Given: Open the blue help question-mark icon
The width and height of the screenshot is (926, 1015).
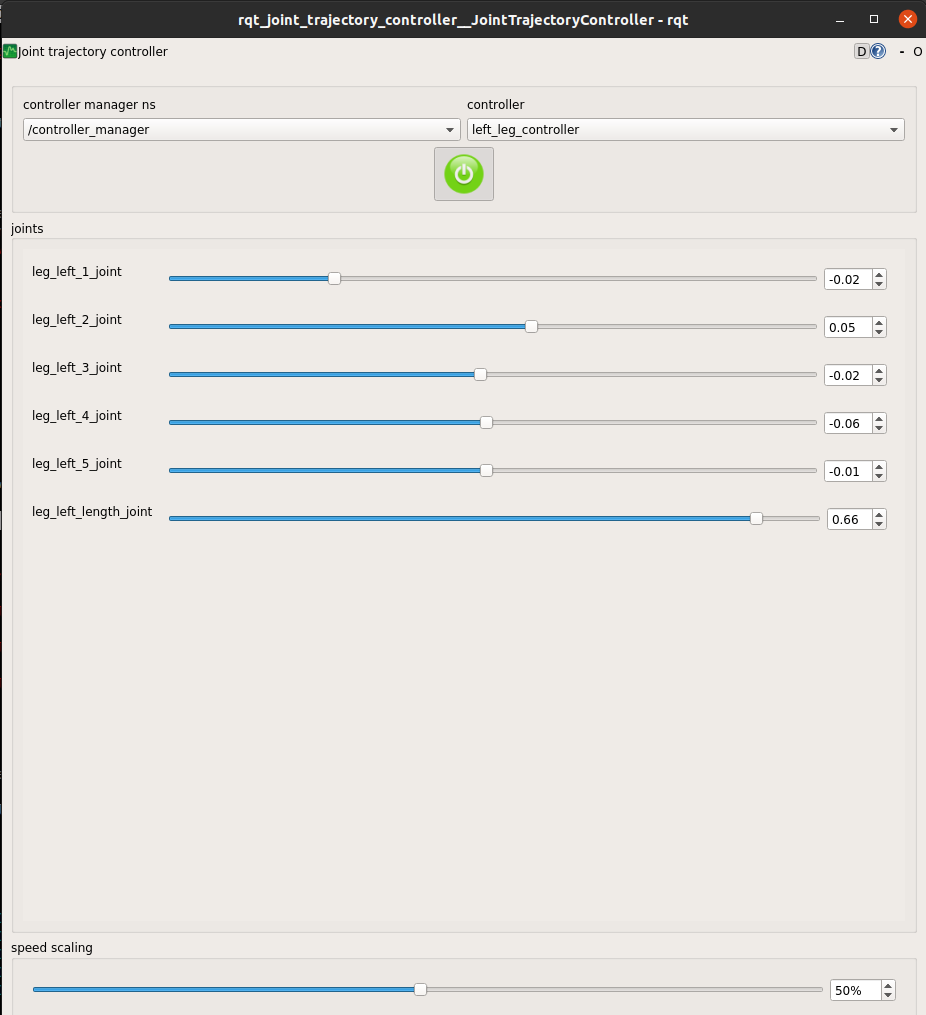Looking at the screenshot, I should [x=878, y=52].
